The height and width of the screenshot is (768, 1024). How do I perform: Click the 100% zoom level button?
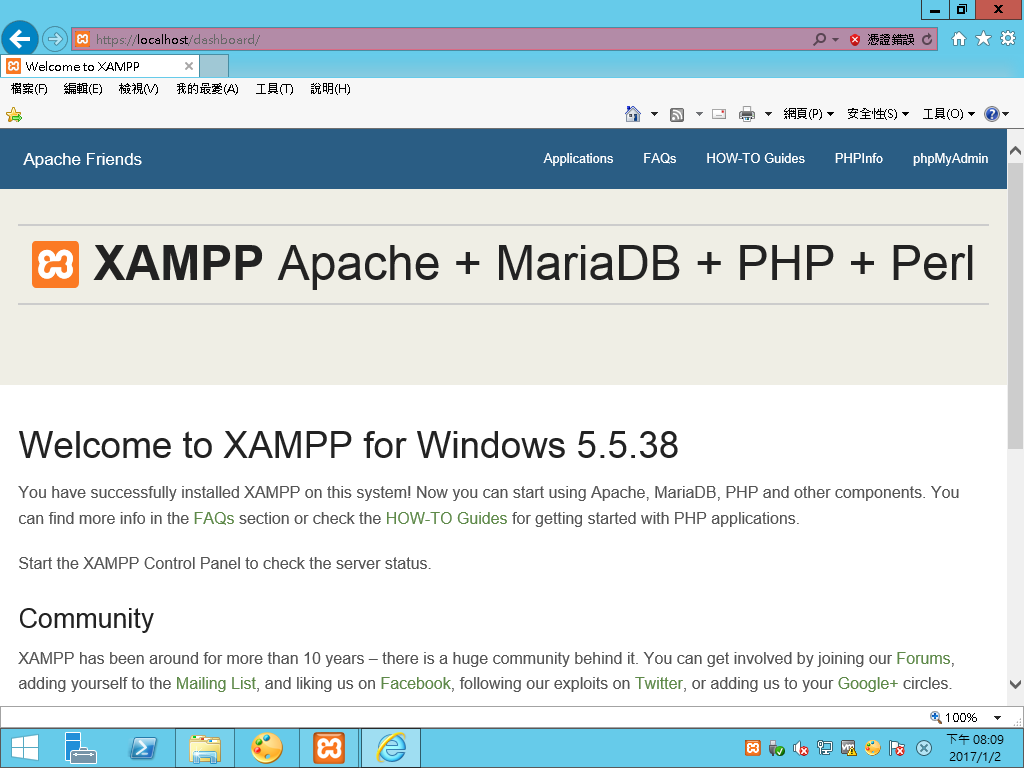pyautogui.click(x=954, y=717)
